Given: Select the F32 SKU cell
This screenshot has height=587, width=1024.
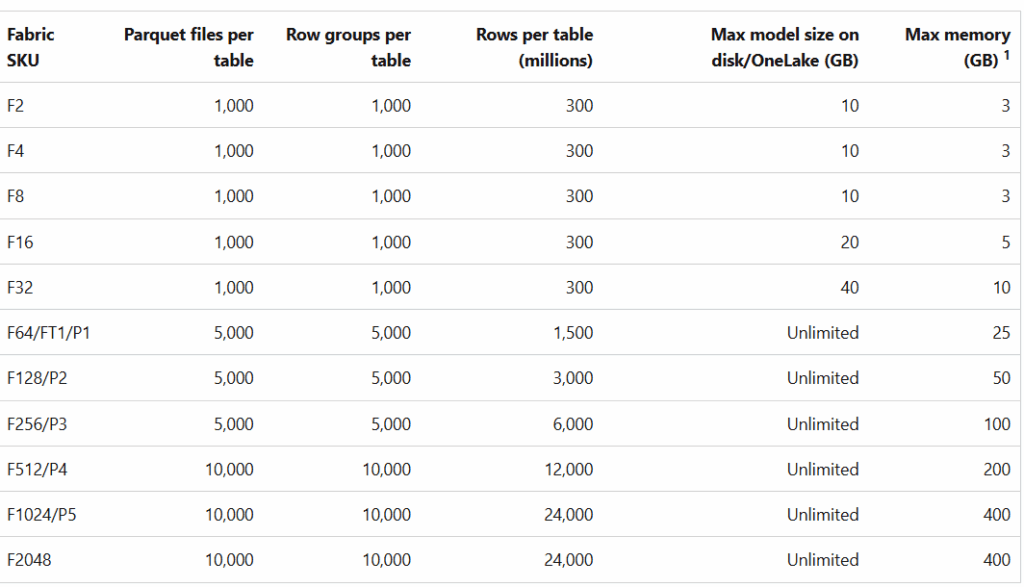Looking at the screenshot, I should 20,287.
